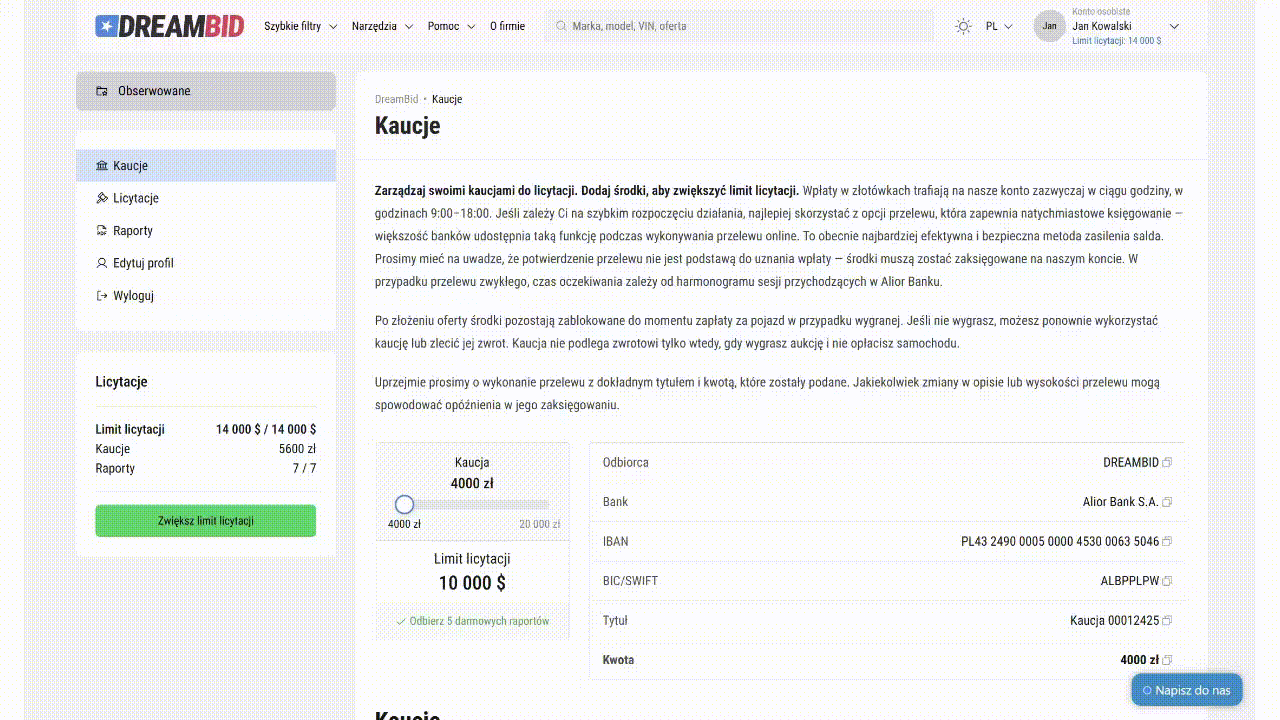
Task: Focus the Marka, model, VIN search field
Action: [x=740, y=26]
